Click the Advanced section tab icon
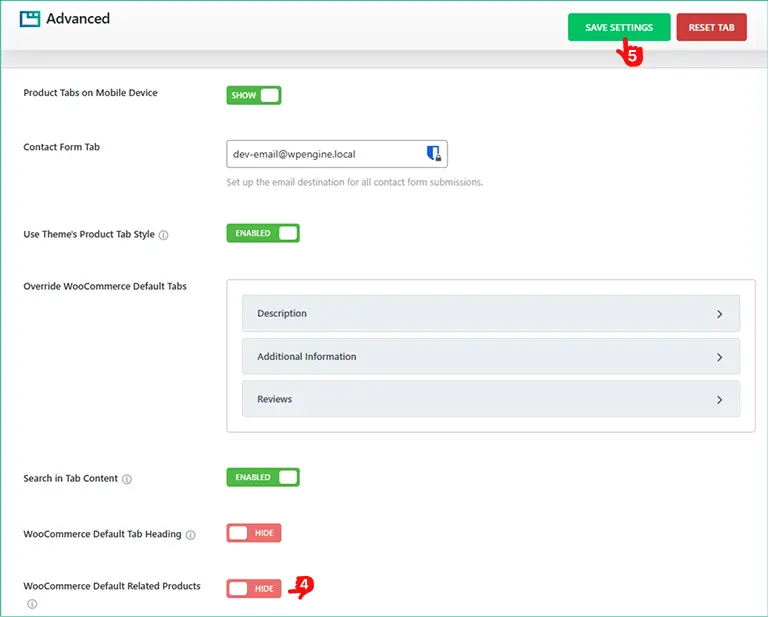 pos(29,19)
